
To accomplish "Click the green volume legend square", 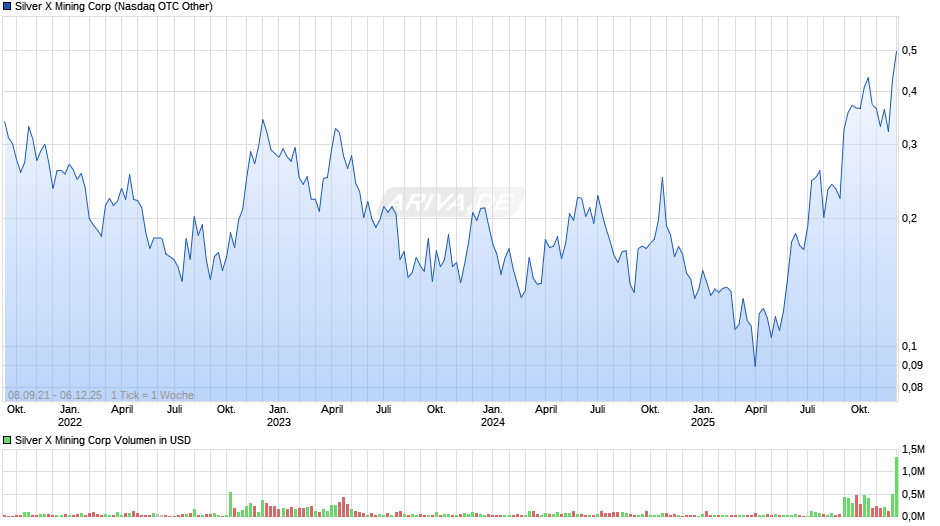I will (x=7, y=440).
